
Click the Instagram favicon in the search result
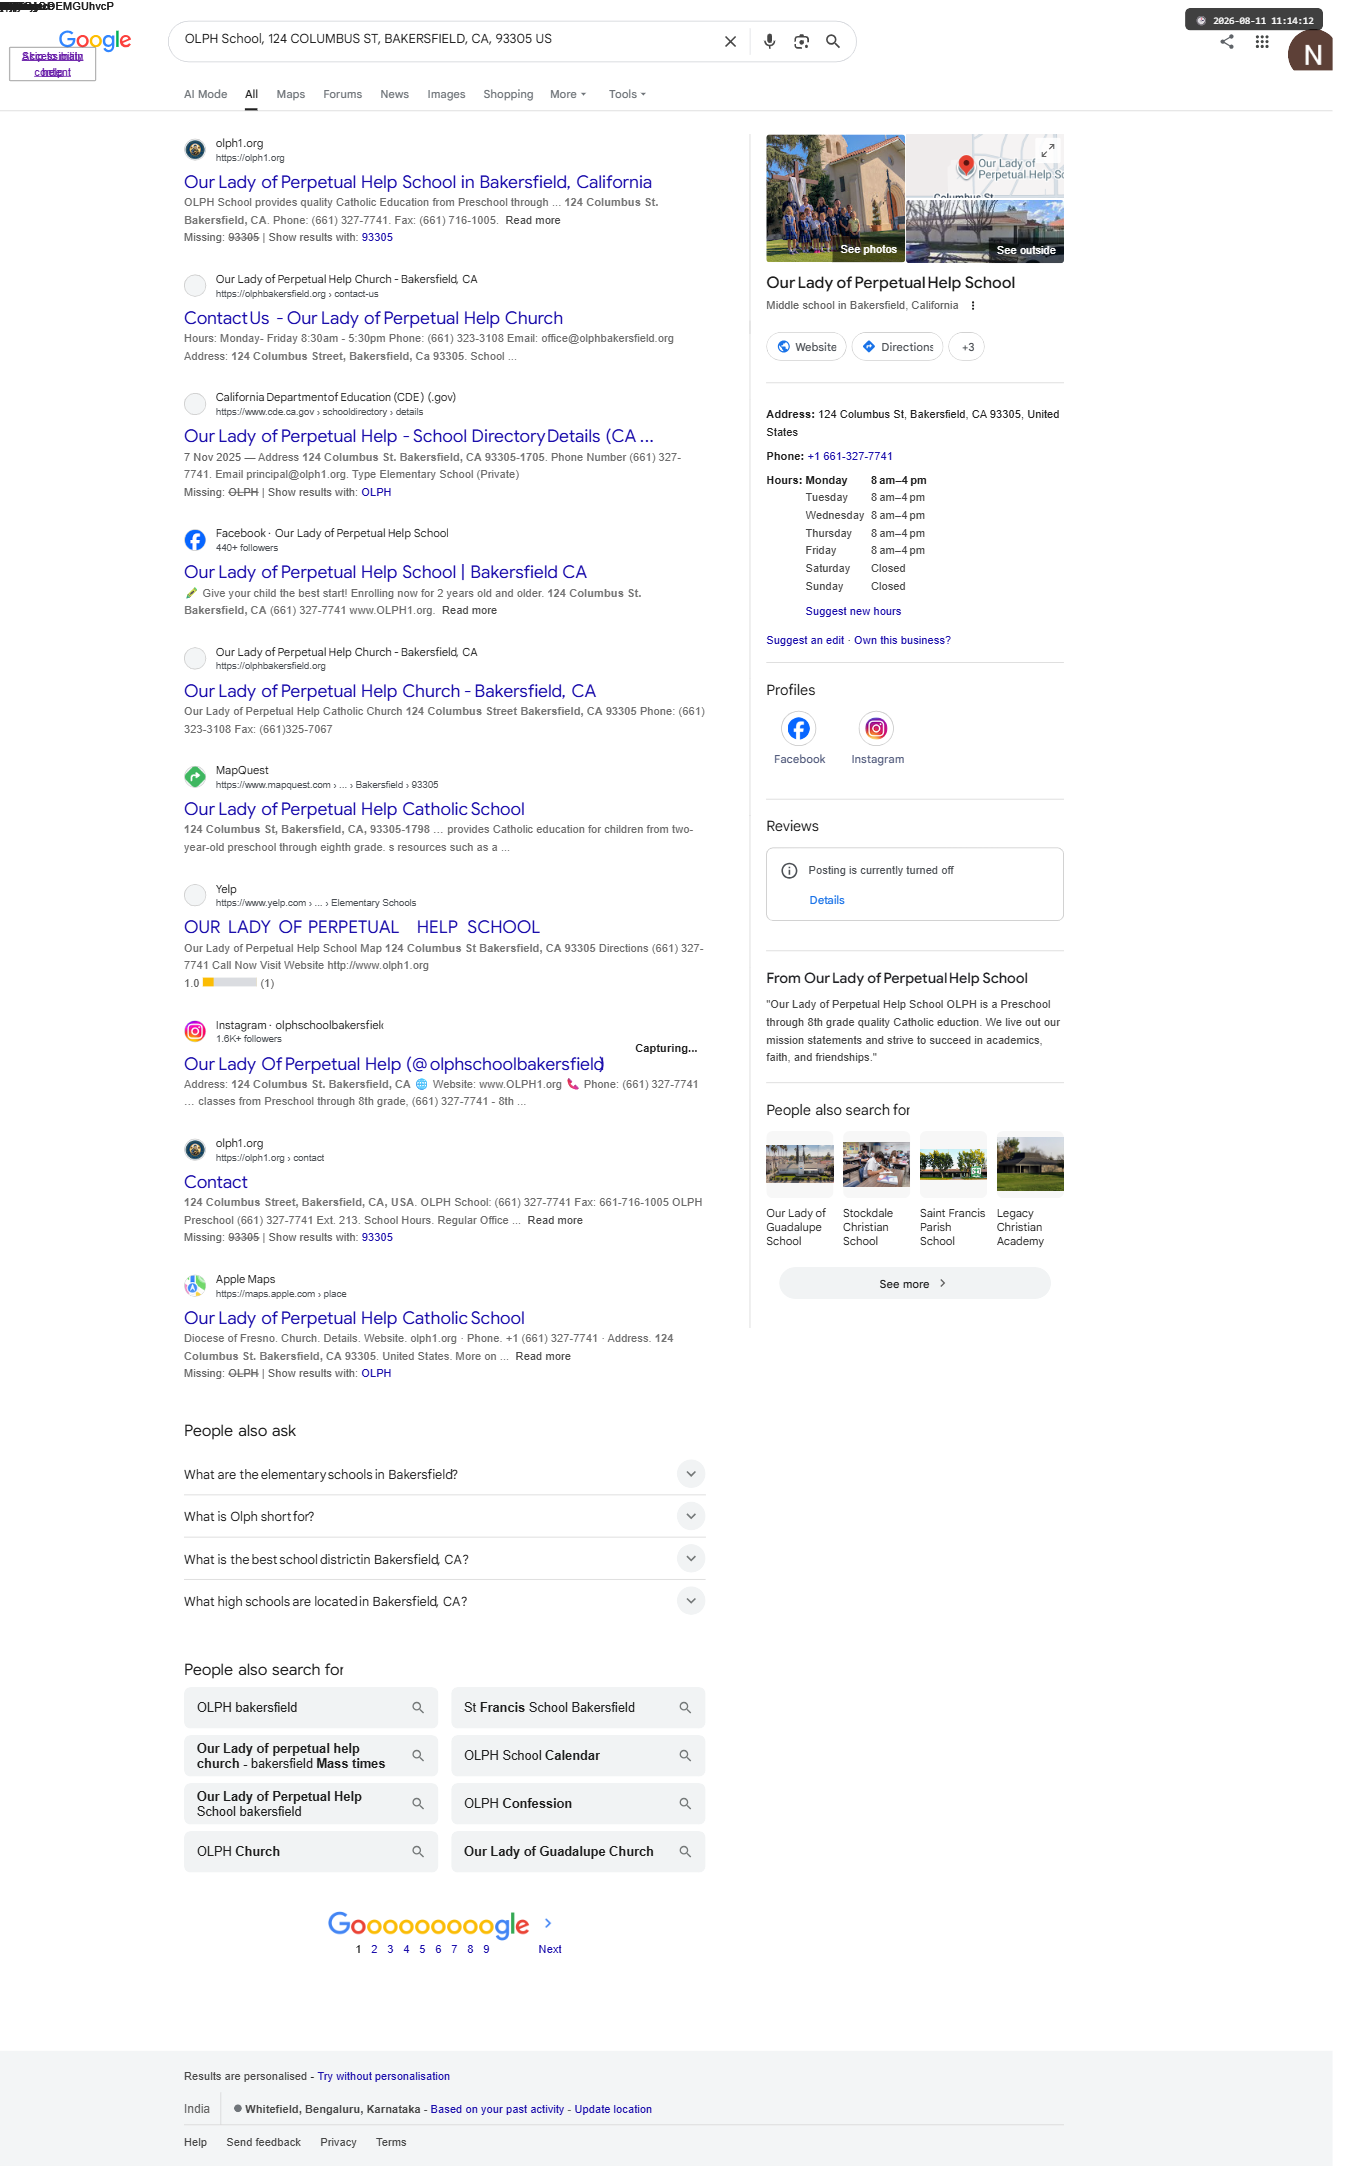click(x=195, y=1031)
